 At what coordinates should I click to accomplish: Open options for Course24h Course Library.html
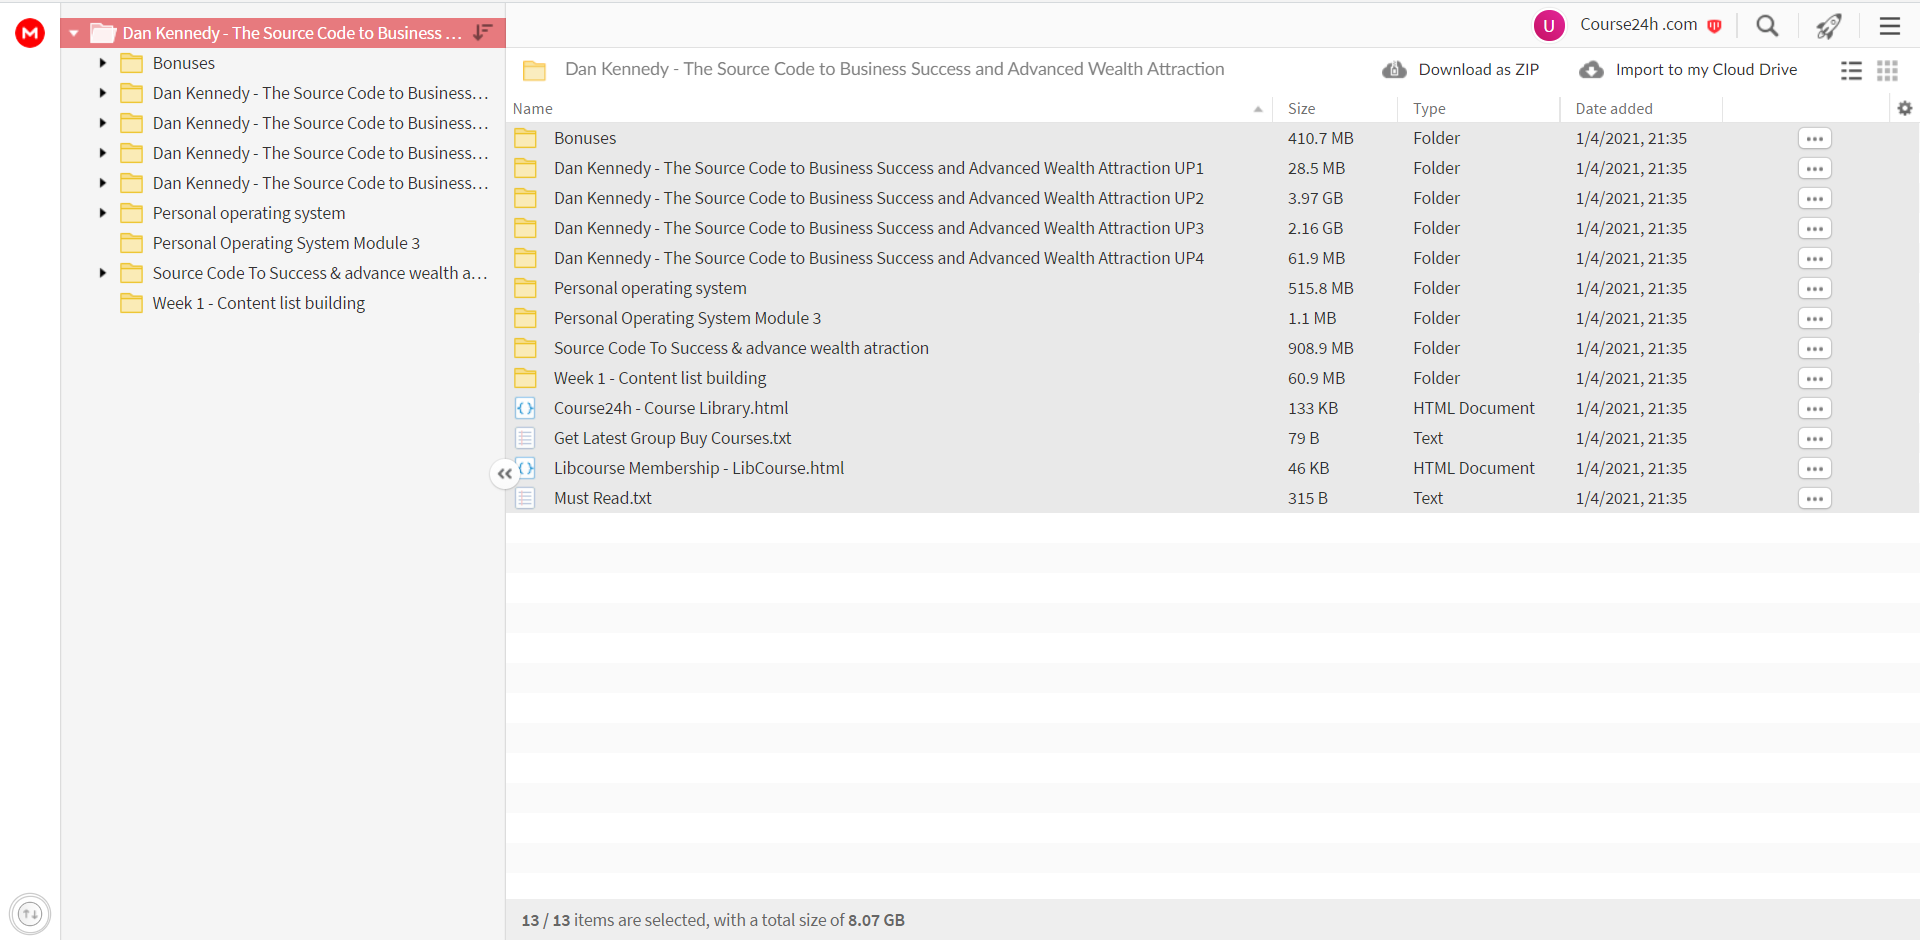point(1815,409)
